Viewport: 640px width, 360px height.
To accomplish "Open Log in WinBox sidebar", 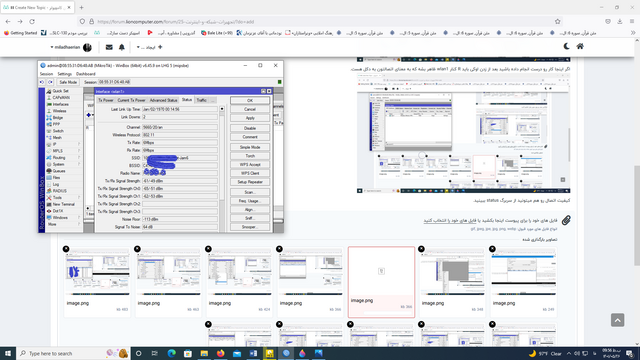I will 56,184.
